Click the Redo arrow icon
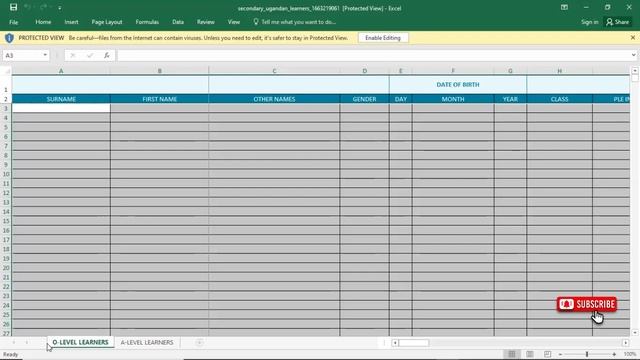The image size is (640, 360). (43, 7)
